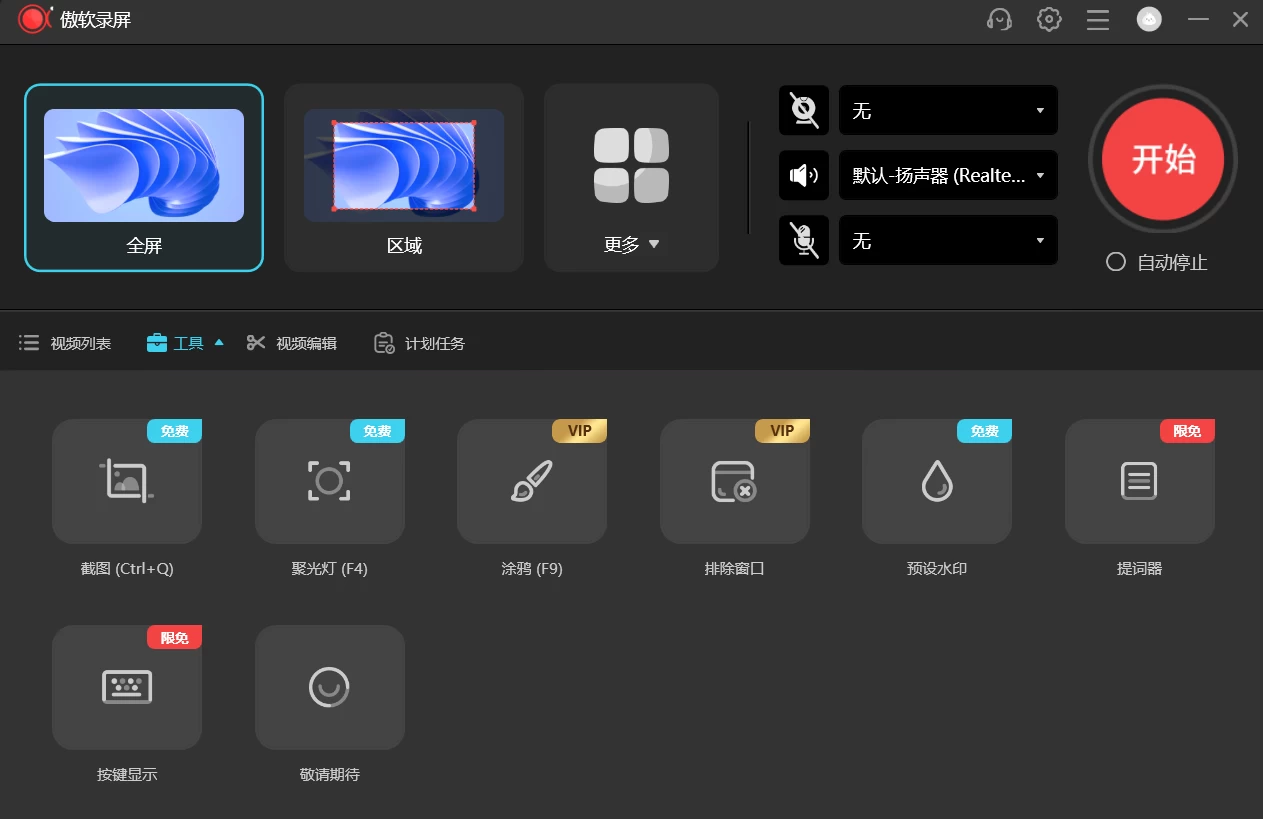This screenshot has height=819, width=1263.
Task: Click the customer support headset icon
Action: tap(999, 19)
